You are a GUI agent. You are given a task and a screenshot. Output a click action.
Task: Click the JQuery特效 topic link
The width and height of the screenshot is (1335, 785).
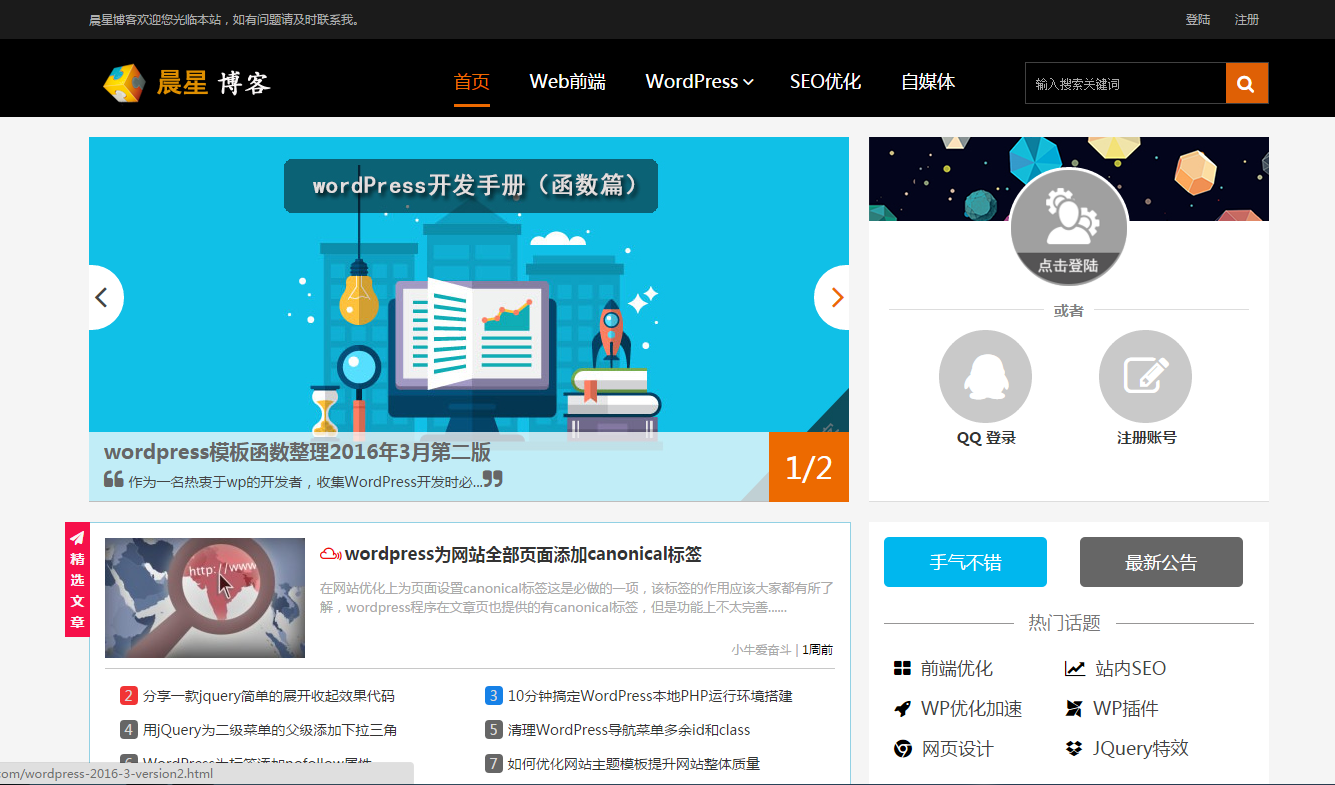click(1141, 749)
